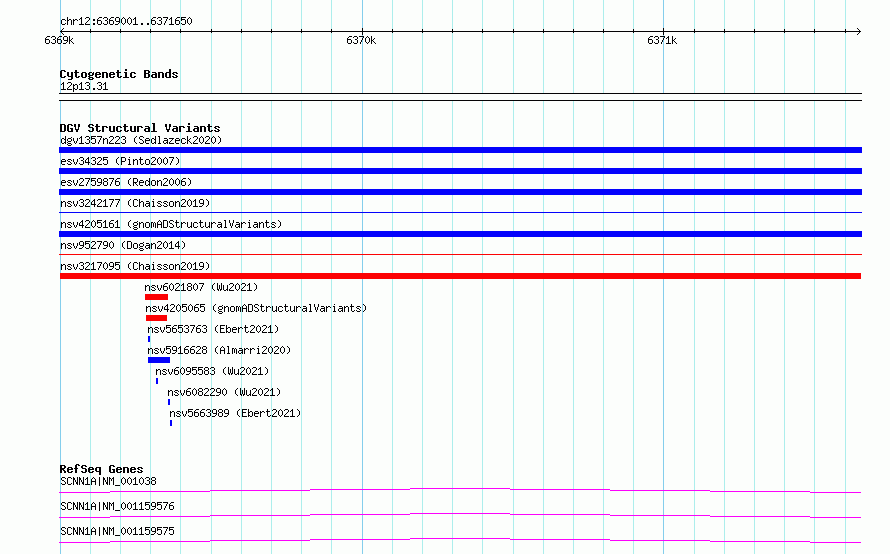Click the Cytogenetic Bands track heading
Image resolution: width=890 pixels, height=554 pixels.
[119, 74]
